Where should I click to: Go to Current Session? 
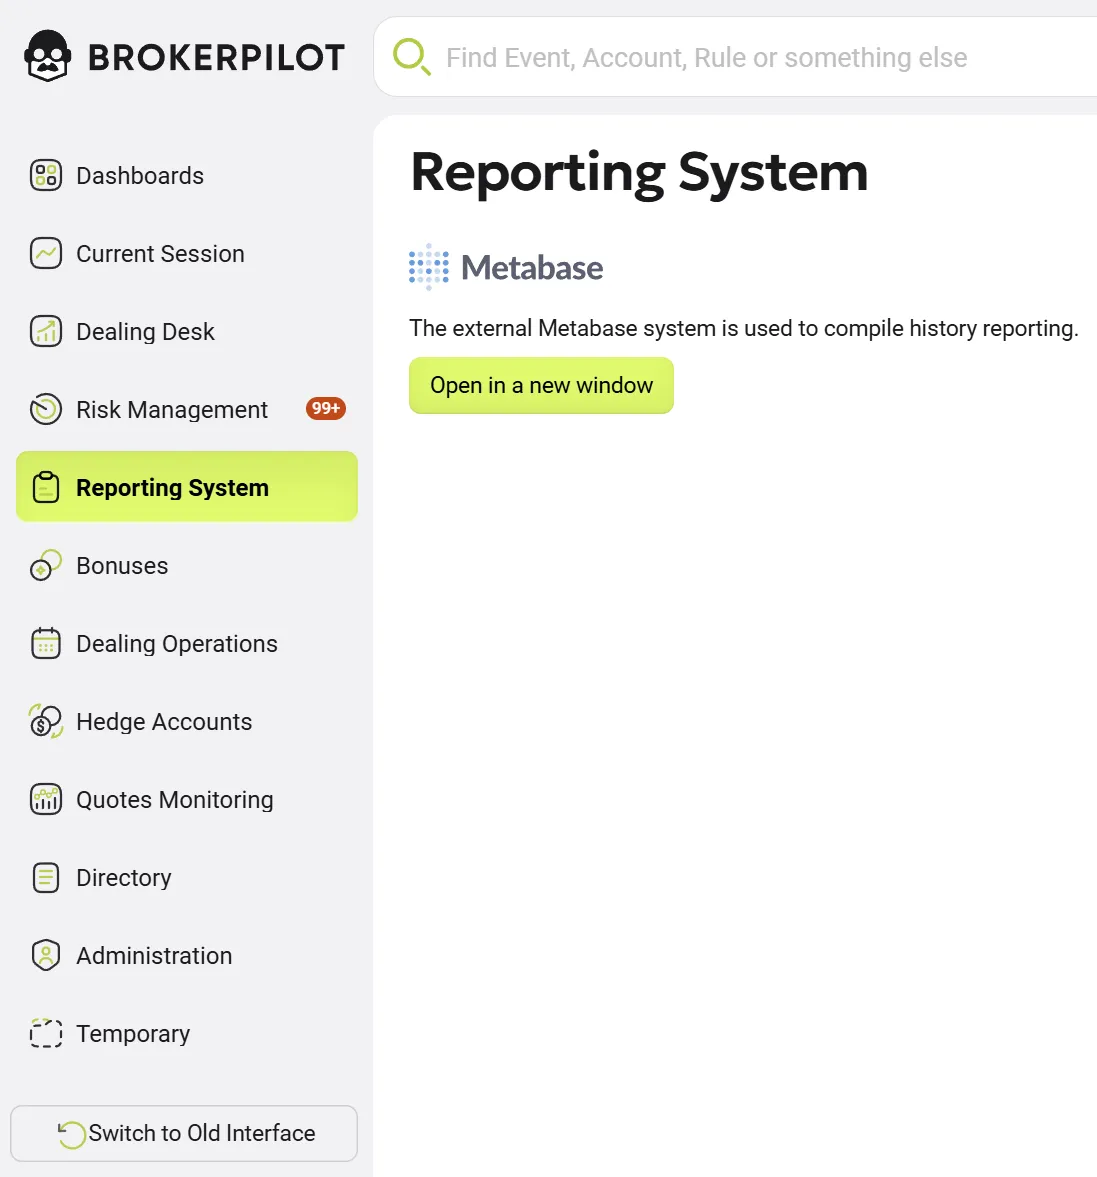point(187,254)
